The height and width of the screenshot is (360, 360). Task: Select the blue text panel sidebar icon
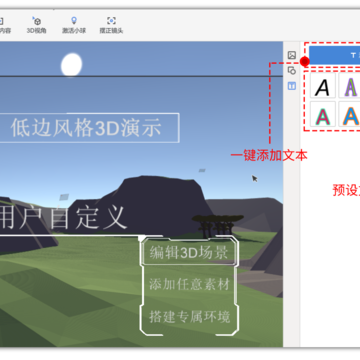pos(292,86)
